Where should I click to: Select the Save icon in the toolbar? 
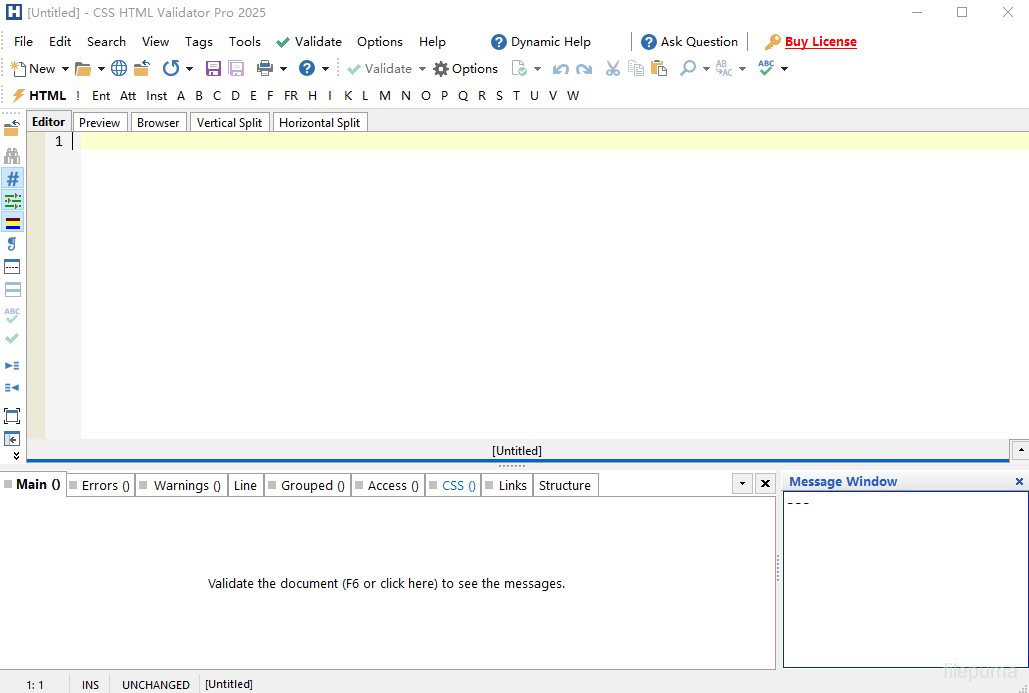coord(213,68)
